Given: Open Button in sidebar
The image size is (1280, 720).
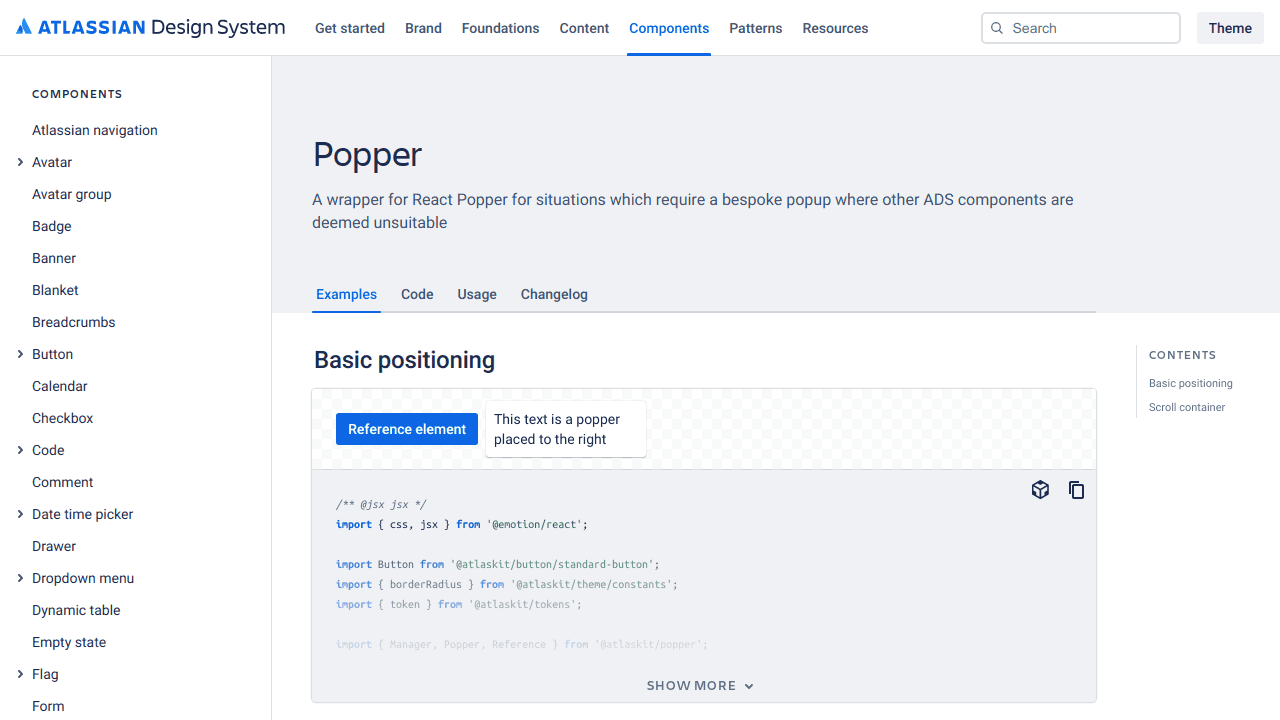Looking at the screenshot, I should pyautogui.click(x=52, y=354).
